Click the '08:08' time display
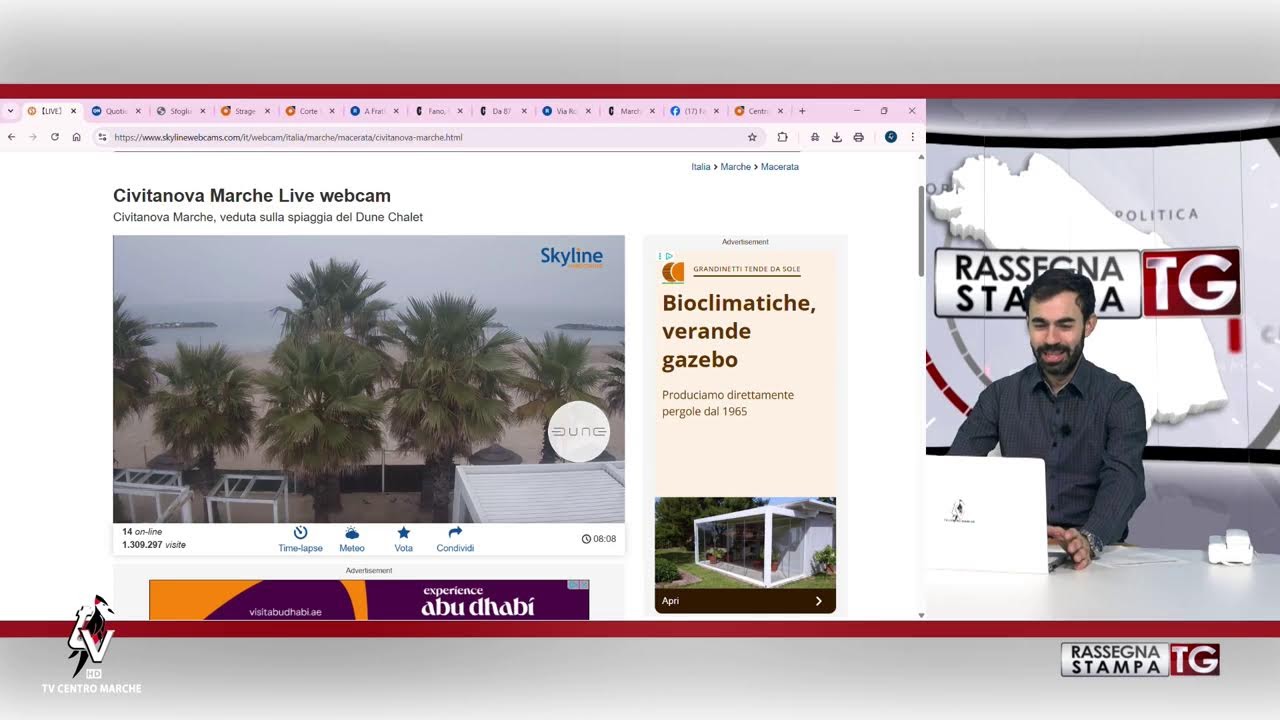The height and width of the screenshot is (720, 1280). pyautogui.click(x=599, y=539)
